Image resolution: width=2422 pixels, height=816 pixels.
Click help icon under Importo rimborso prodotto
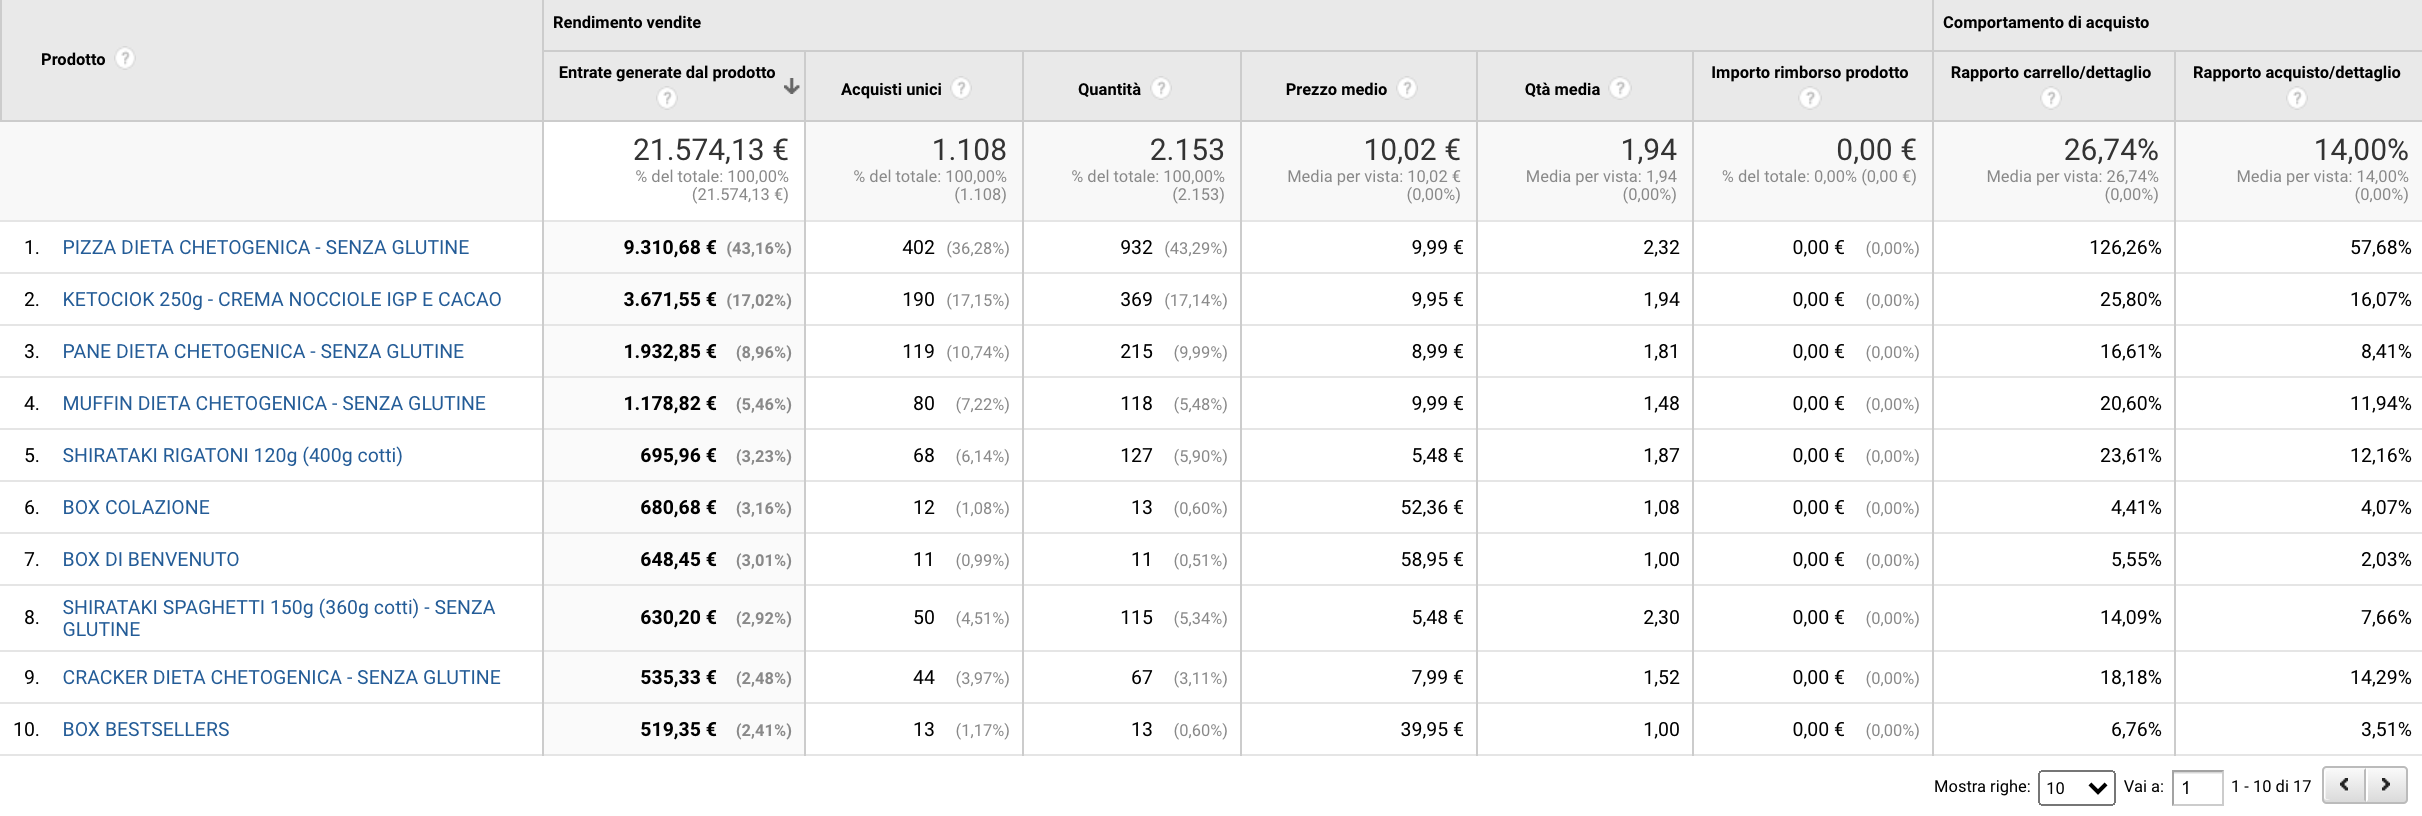[1810, 98]
